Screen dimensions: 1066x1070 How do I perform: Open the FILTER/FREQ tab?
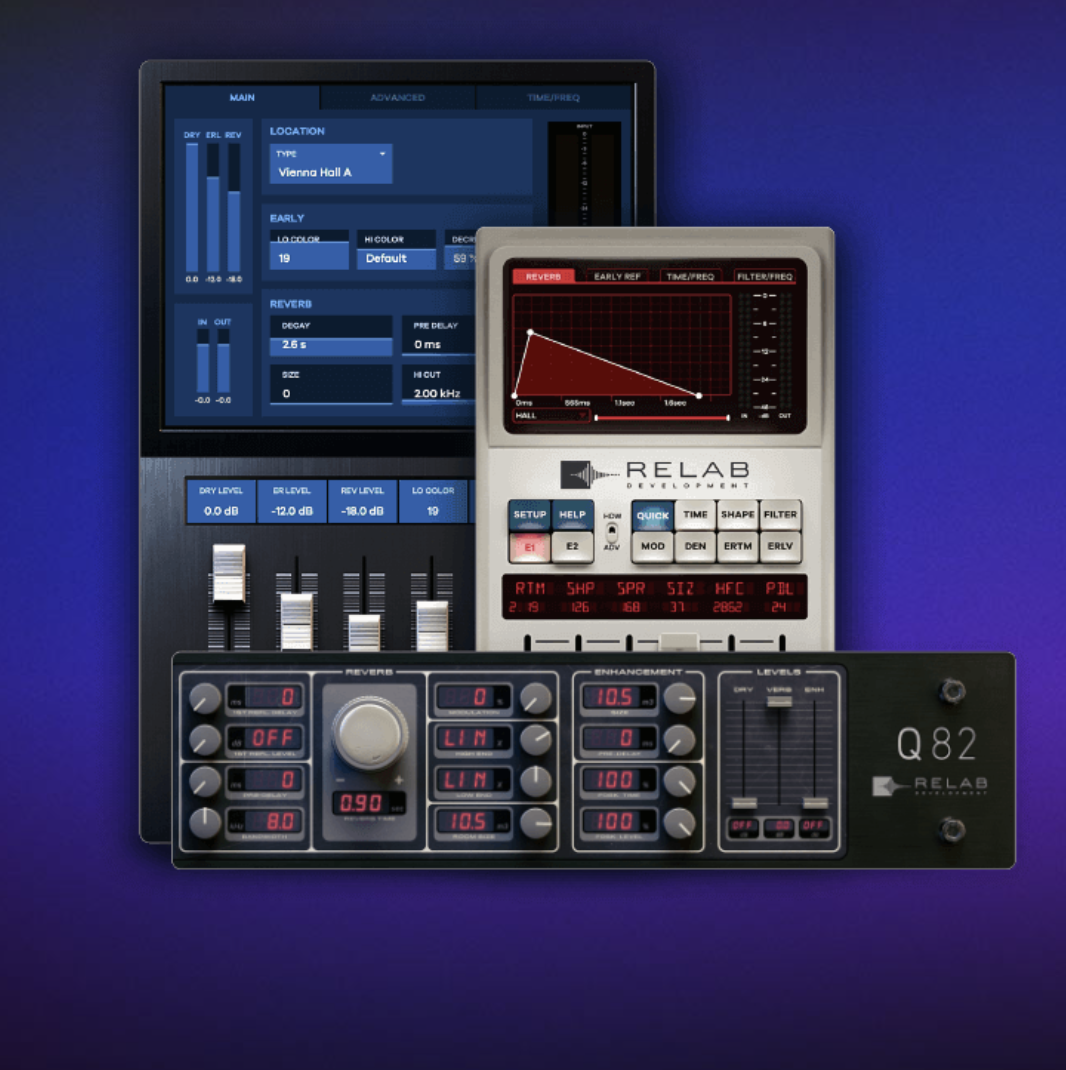[x=764, y=276]
